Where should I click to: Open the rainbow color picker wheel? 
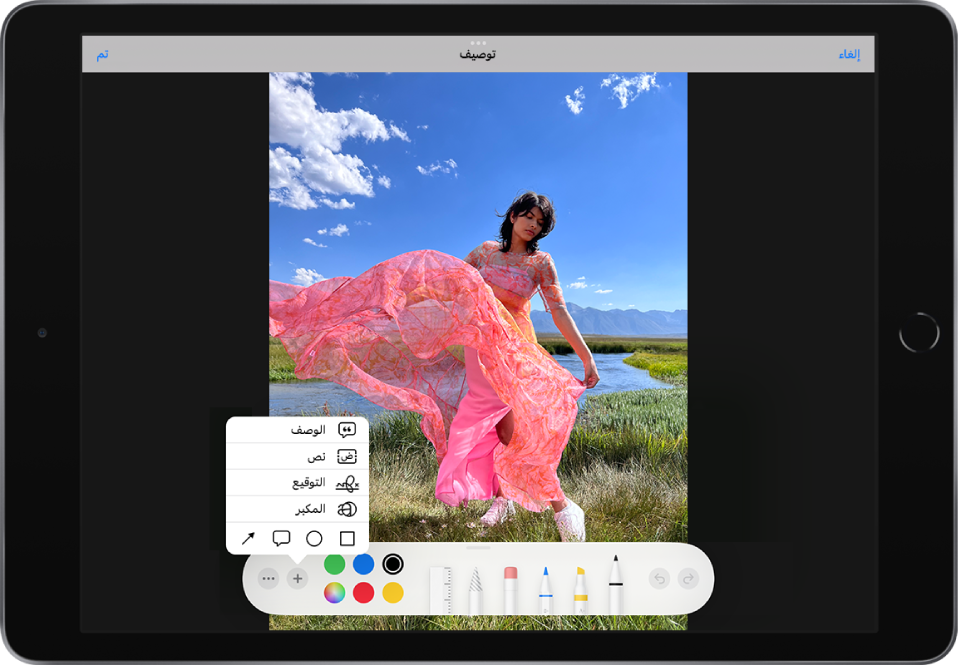click(334, 593)
